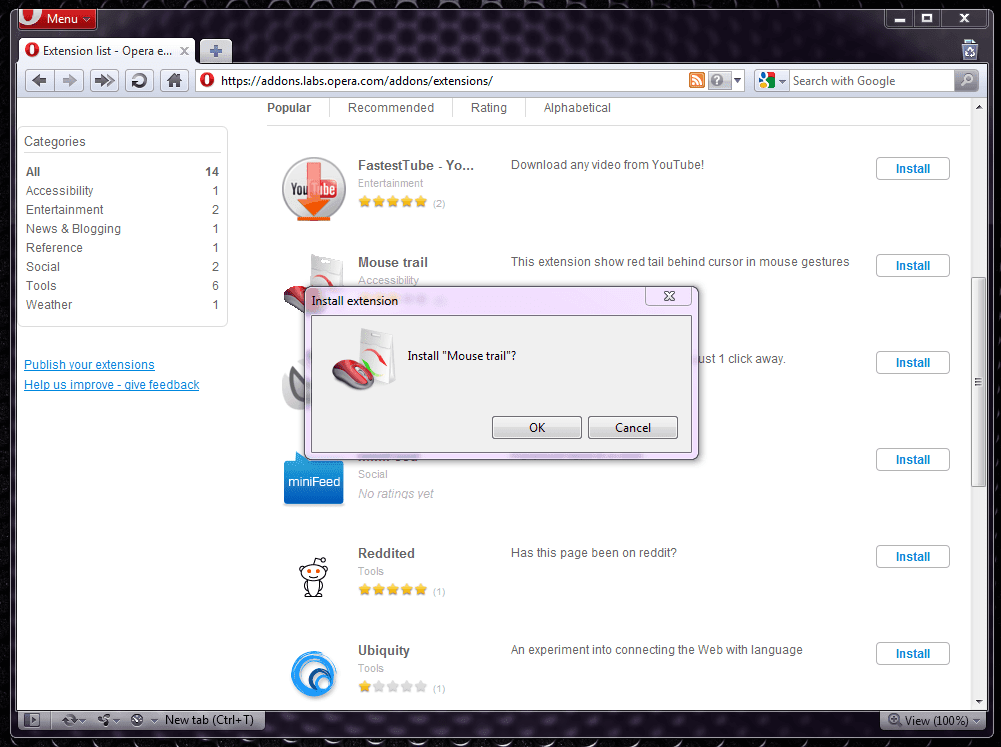This screenshot has width=1001, height=747.
Task: Open the Publish your extensions link
Action: [x=89, y=365]
